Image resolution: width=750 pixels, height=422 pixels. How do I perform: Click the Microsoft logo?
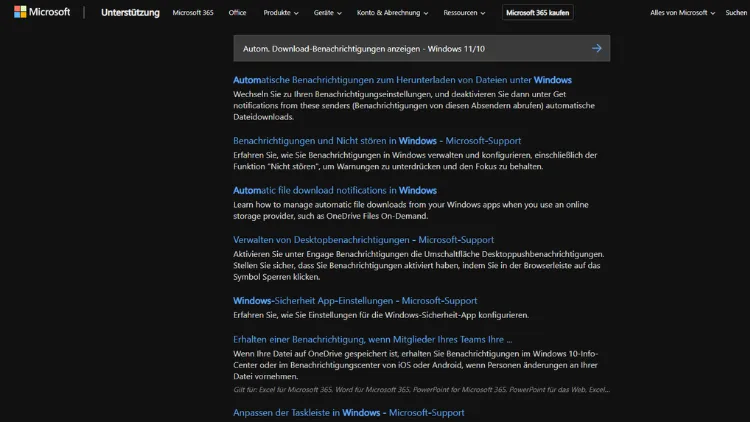click(42, 12)
